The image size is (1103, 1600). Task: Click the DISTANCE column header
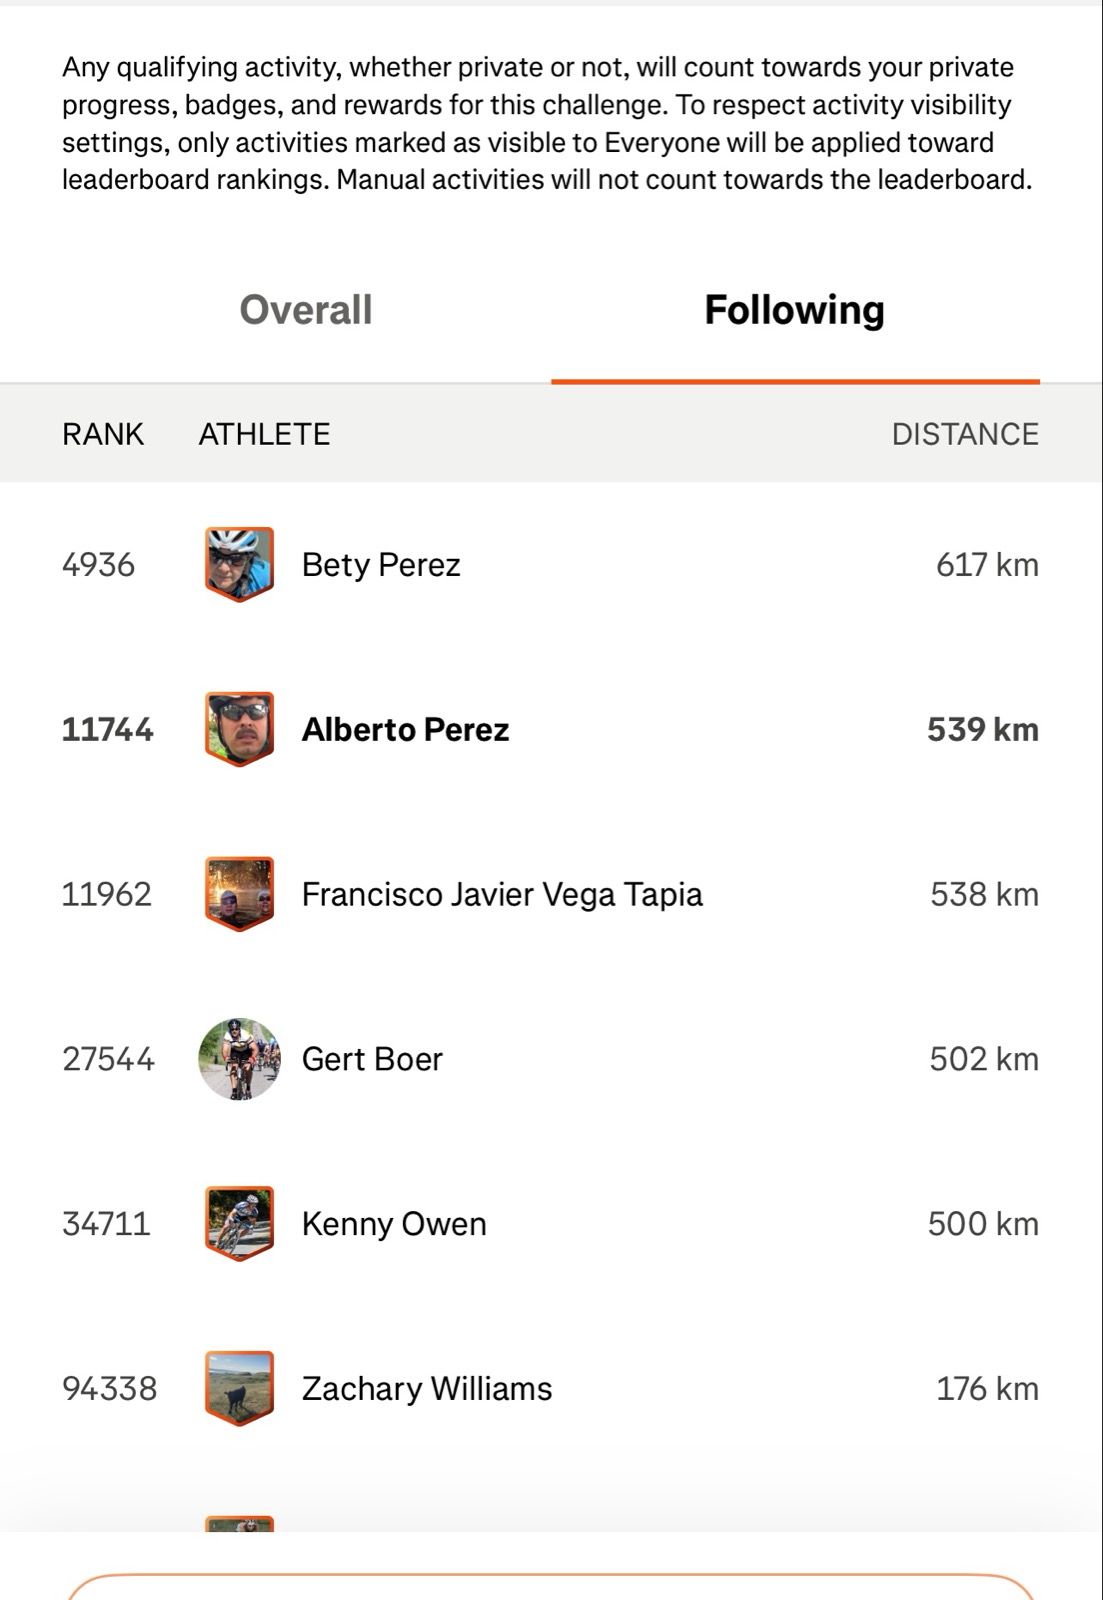tap(964, 434)
